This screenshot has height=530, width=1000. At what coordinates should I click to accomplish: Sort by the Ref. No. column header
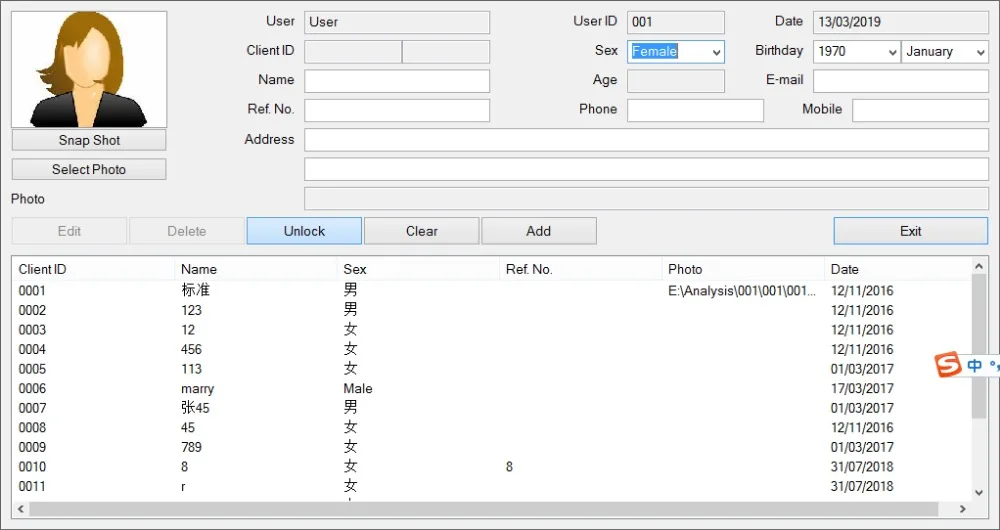(580, 269)
